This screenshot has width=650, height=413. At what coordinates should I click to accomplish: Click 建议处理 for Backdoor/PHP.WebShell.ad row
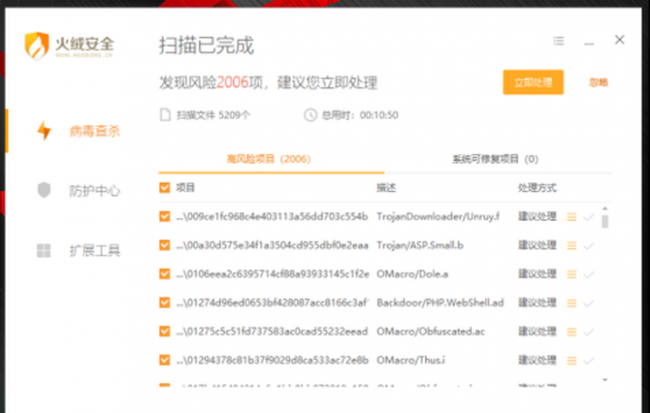(537, 302)
